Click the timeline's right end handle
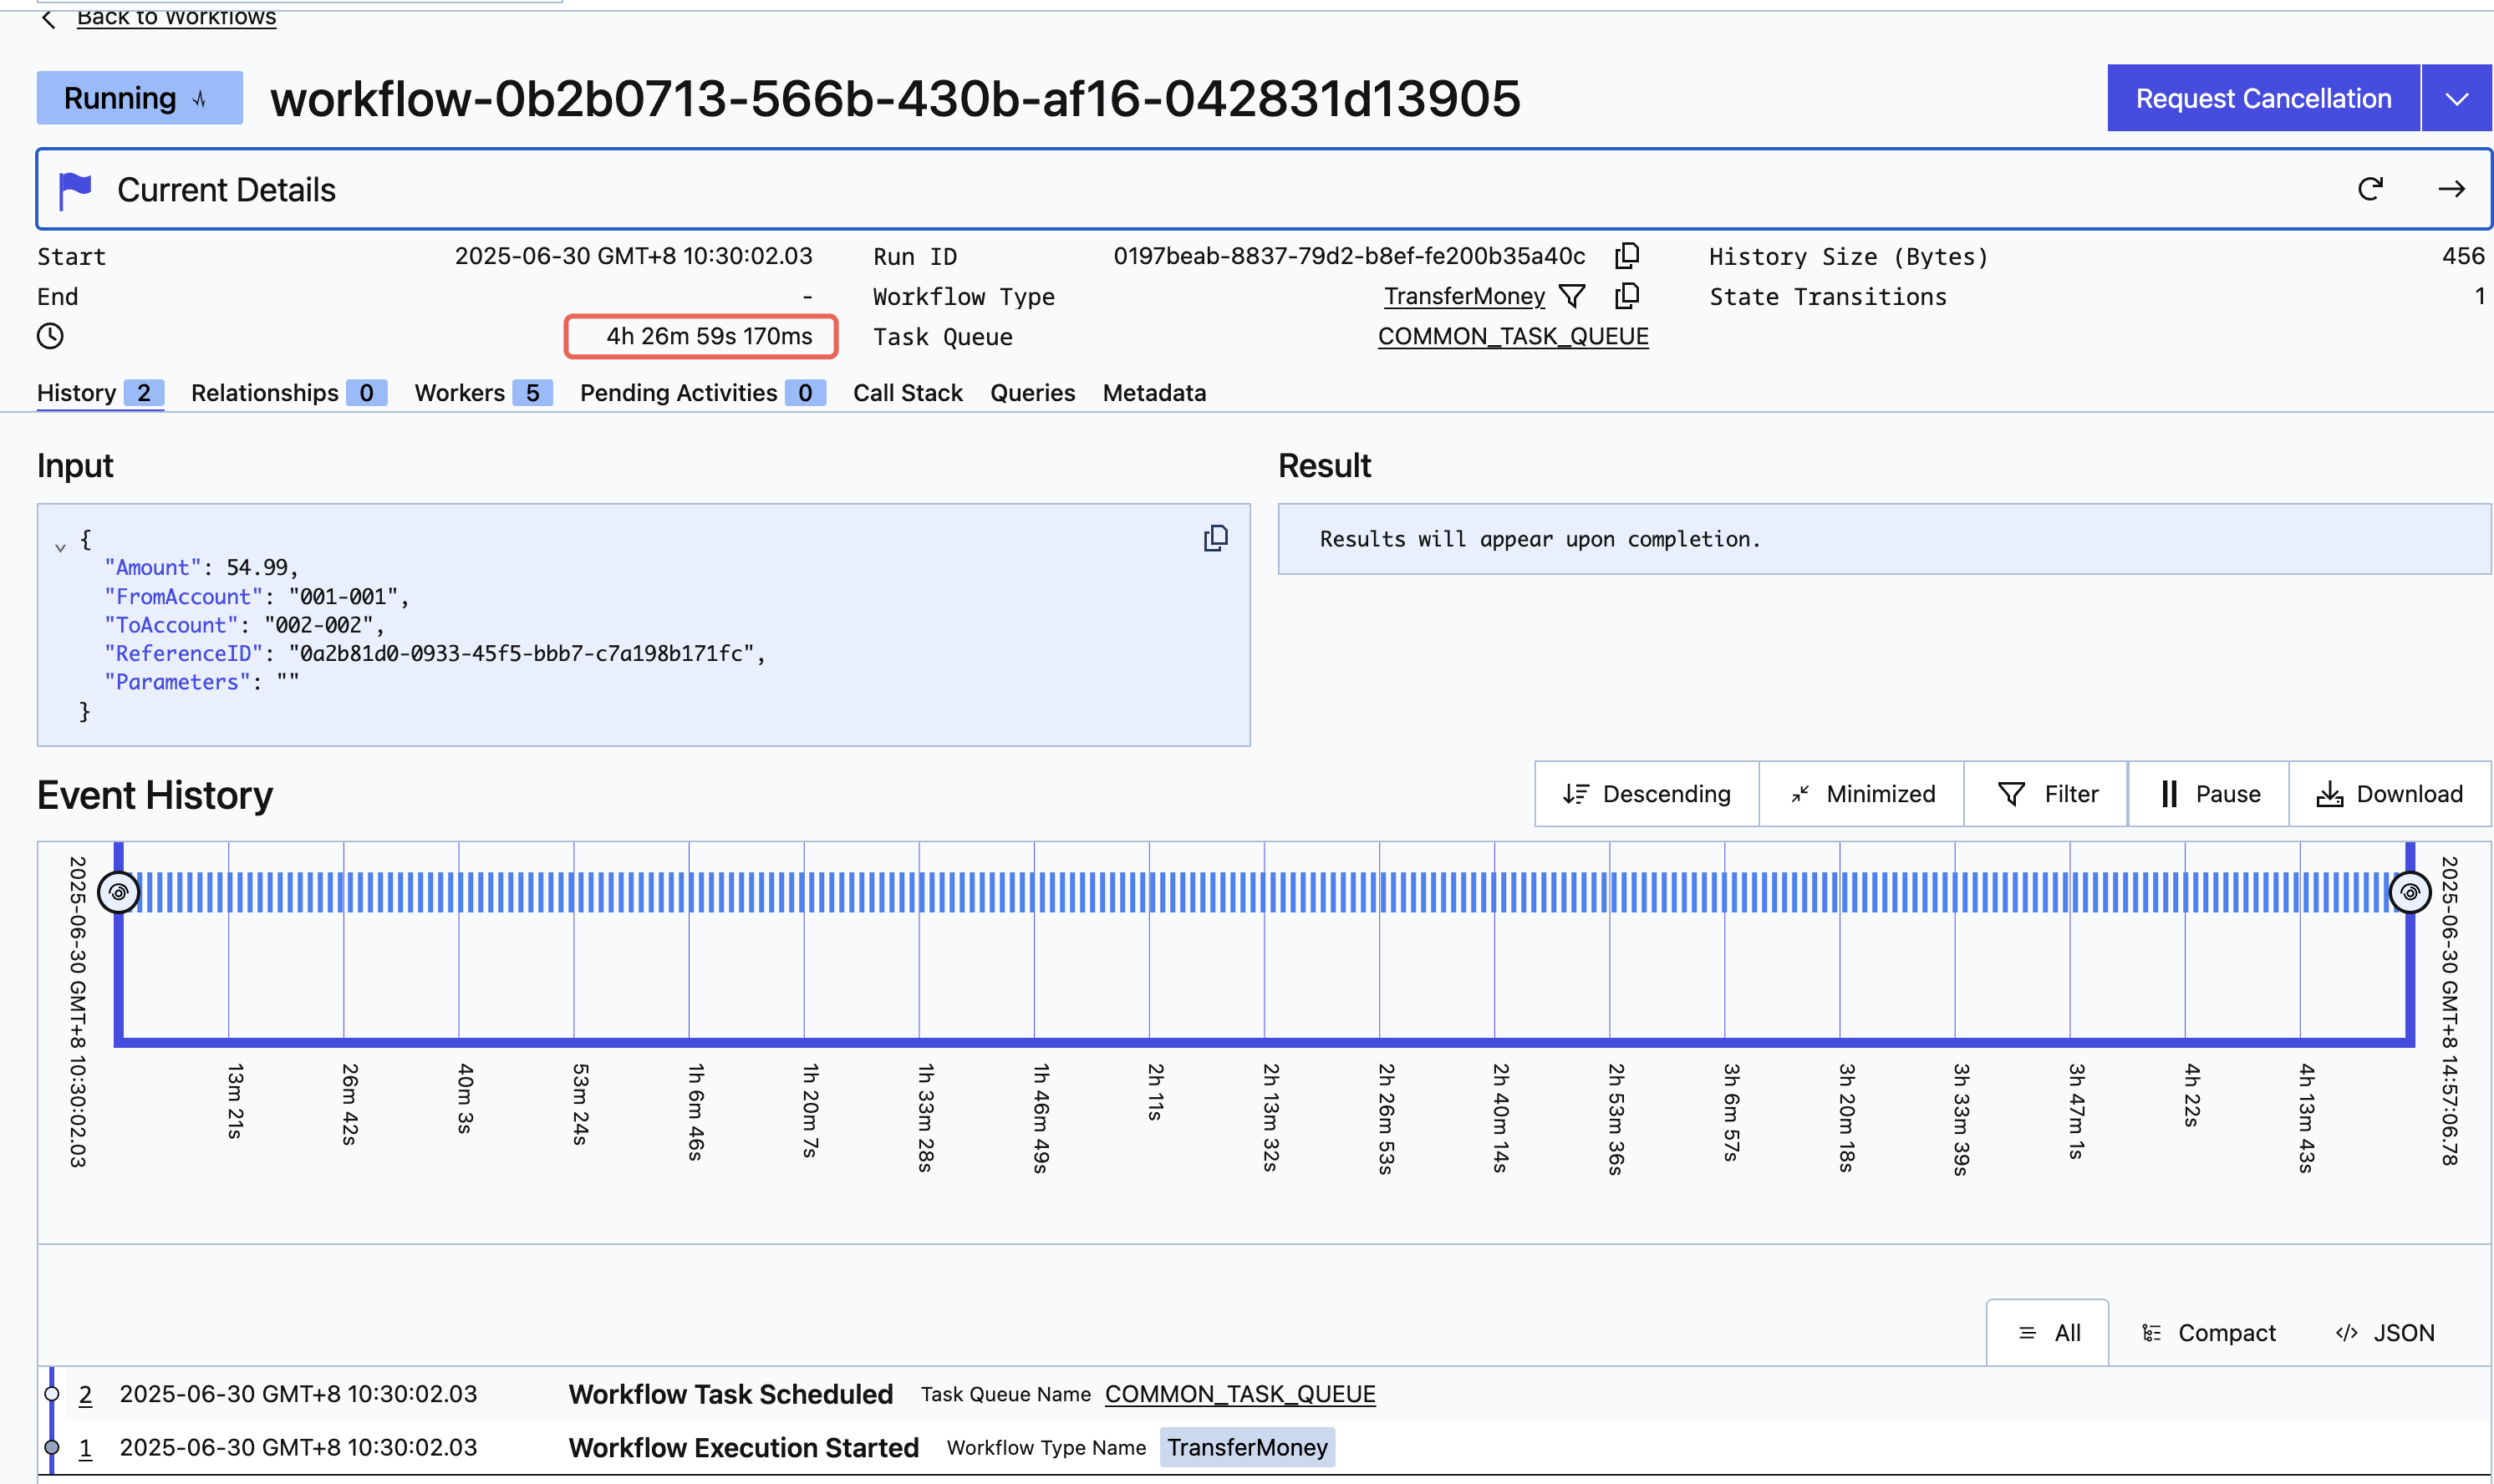Image resolution: width=2494 pixels, height=1484 pixels. click(x=2409, y=892)
